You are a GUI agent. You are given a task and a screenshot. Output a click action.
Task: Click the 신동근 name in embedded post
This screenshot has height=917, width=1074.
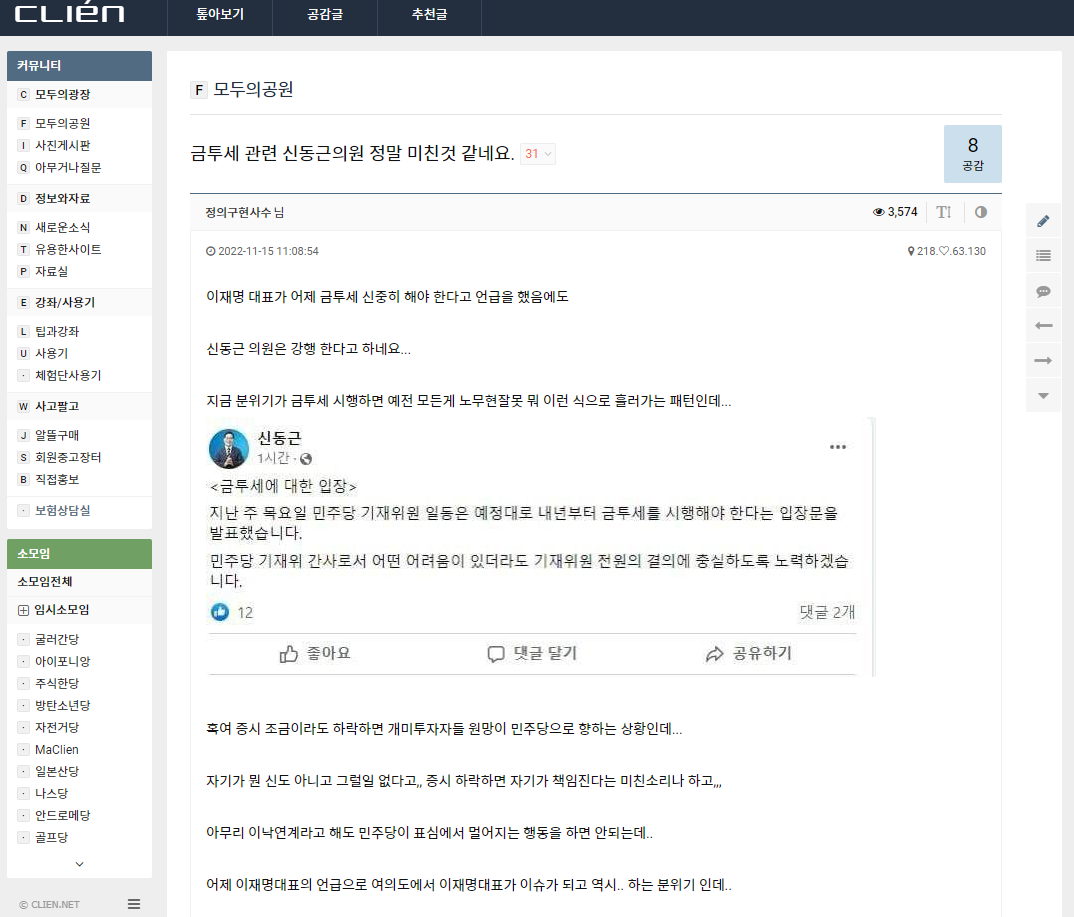coord(279,438)
